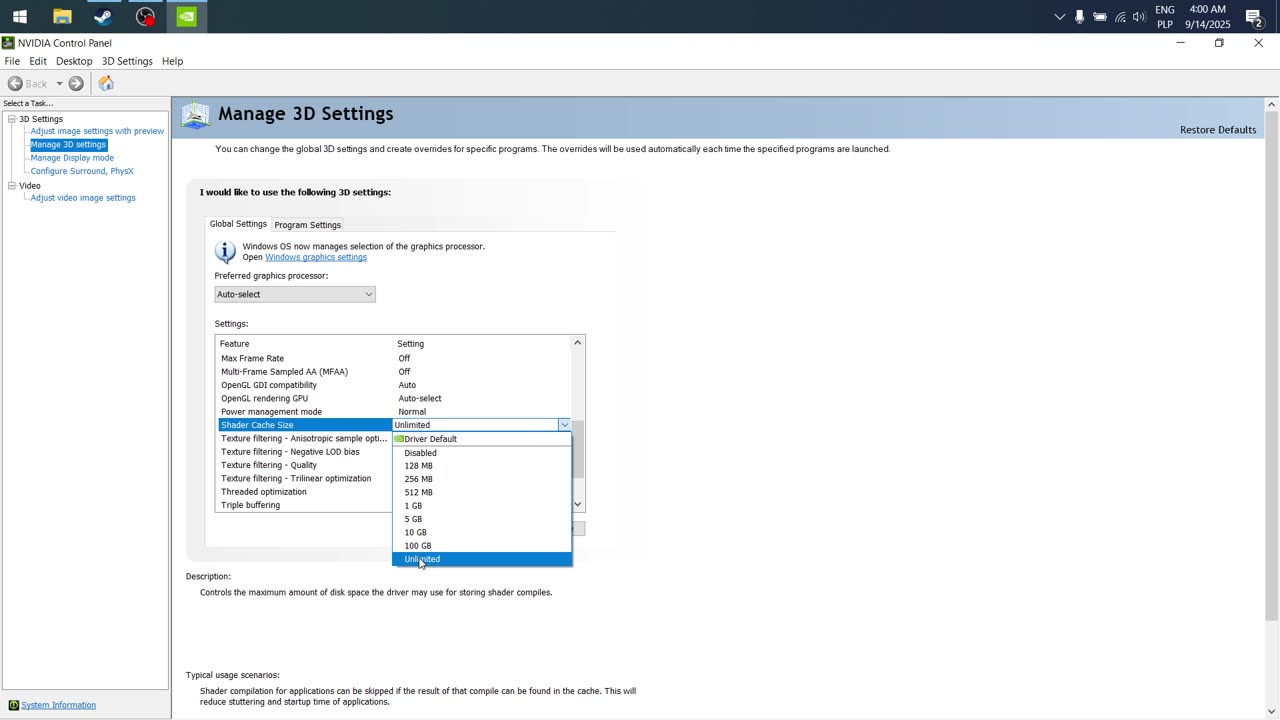Open the Windows Start menu

click(x=19, y=16)
